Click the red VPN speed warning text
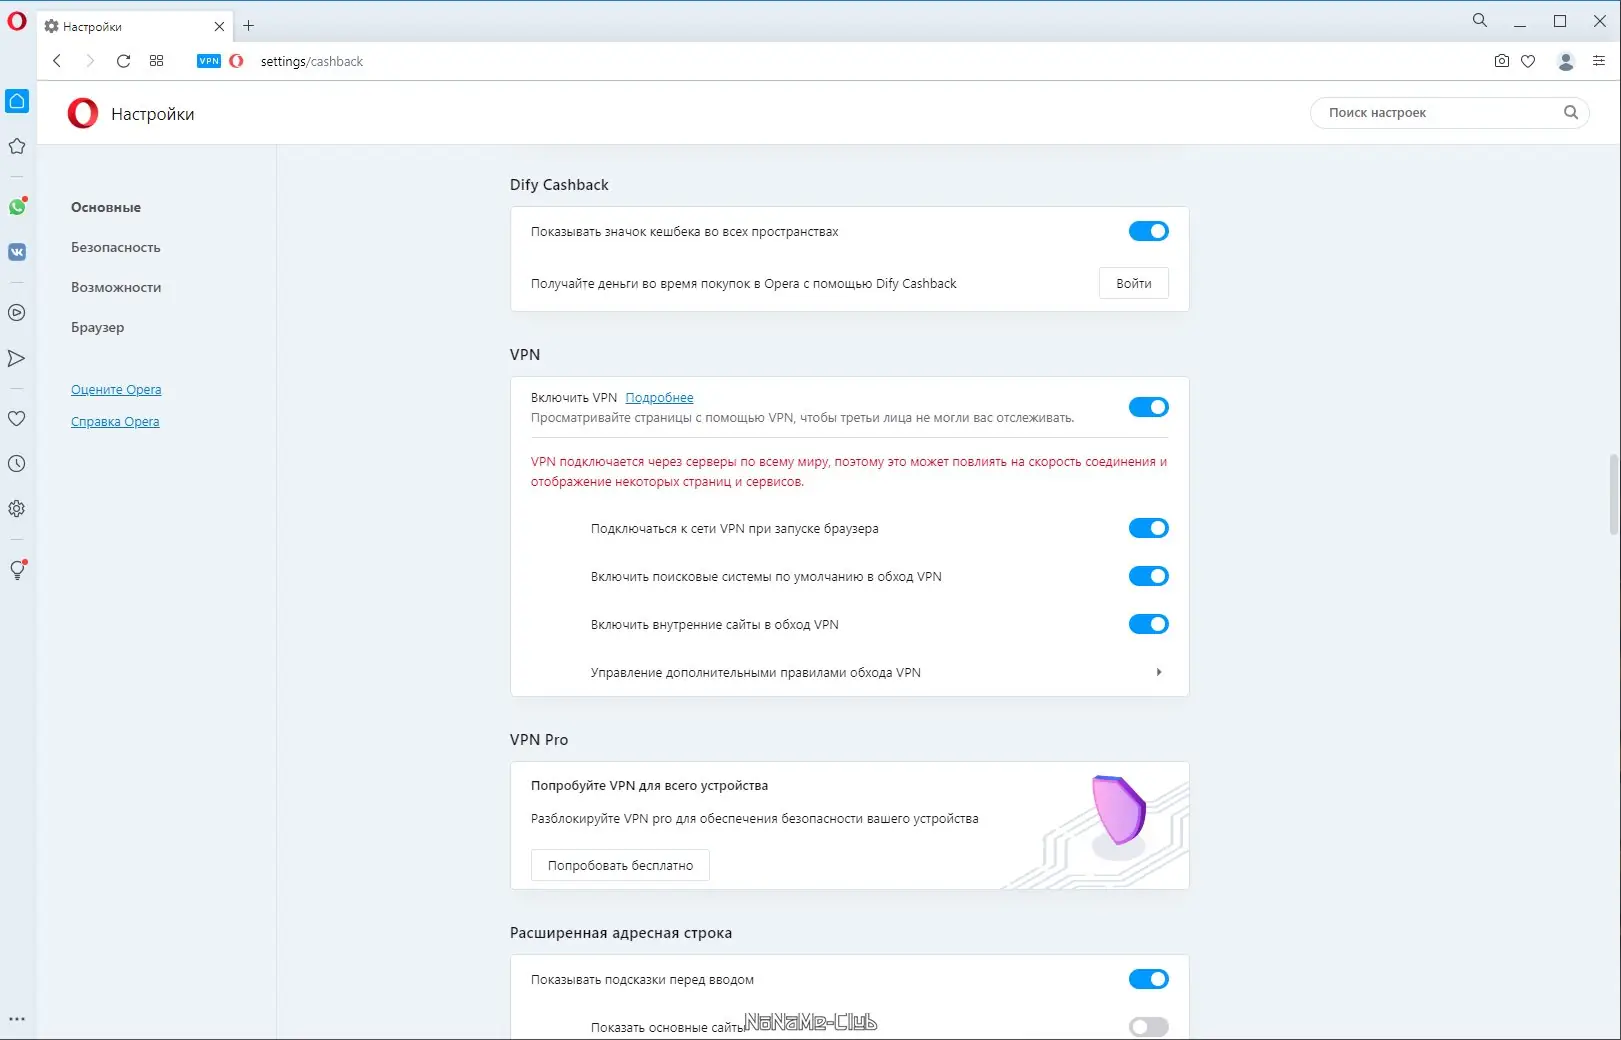 849,472
